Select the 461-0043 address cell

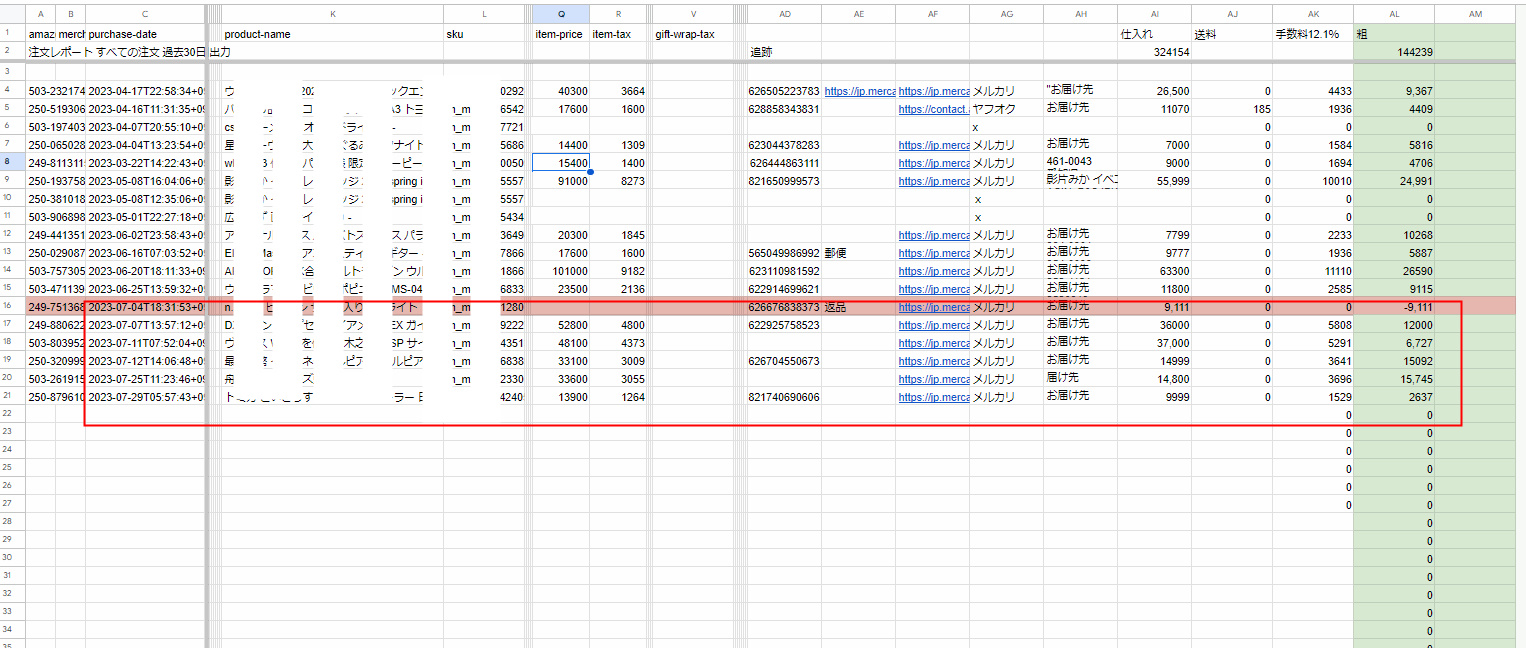click(x=1080, y=163)
